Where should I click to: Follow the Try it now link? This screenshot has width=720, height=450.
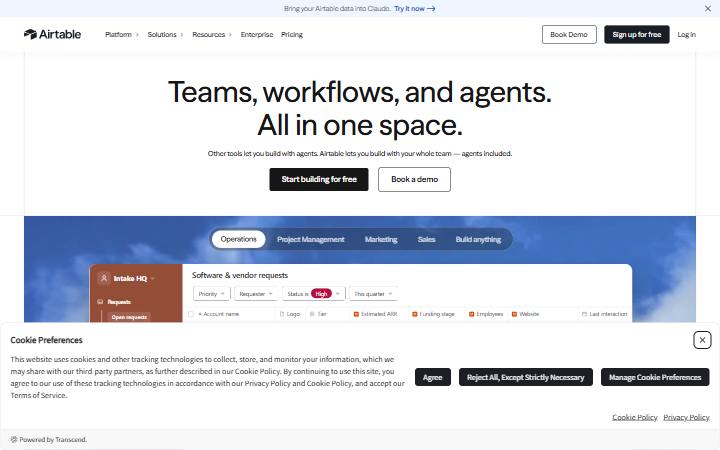tap(414, 9)
